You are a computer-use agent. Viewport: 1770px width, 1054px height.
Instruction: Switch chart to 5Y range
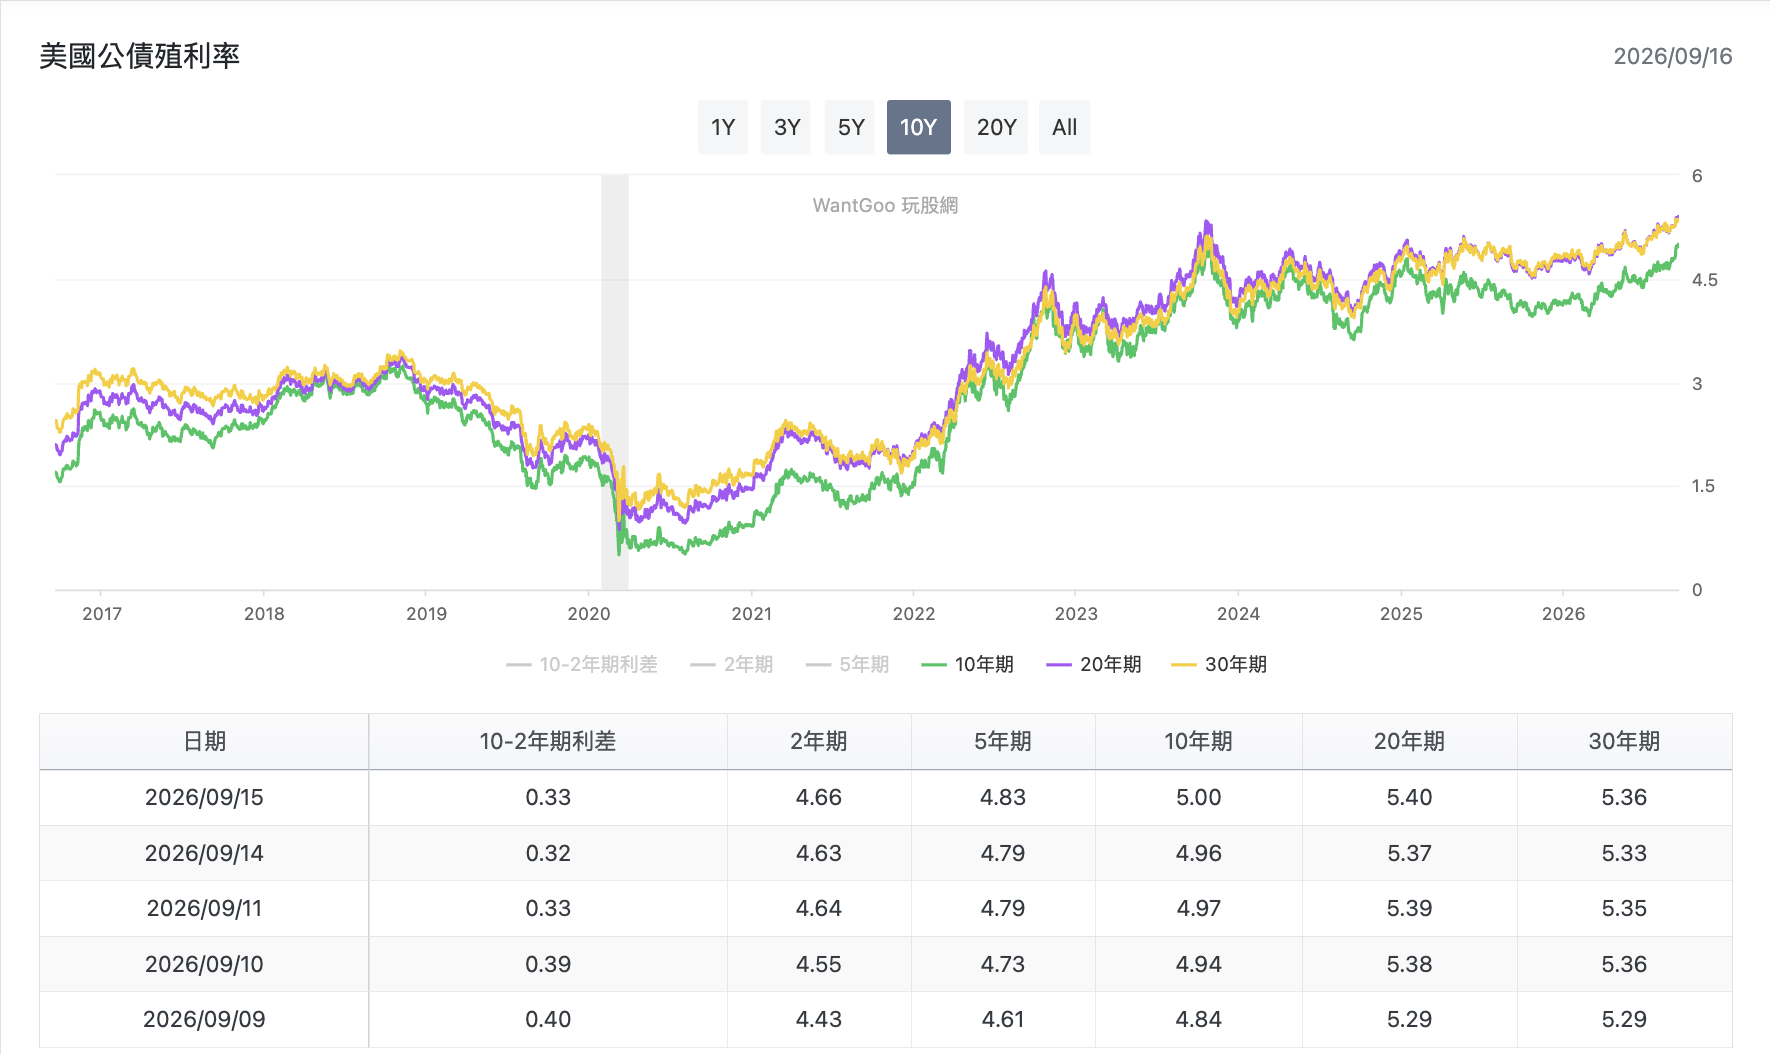click(x=851, y=127)
